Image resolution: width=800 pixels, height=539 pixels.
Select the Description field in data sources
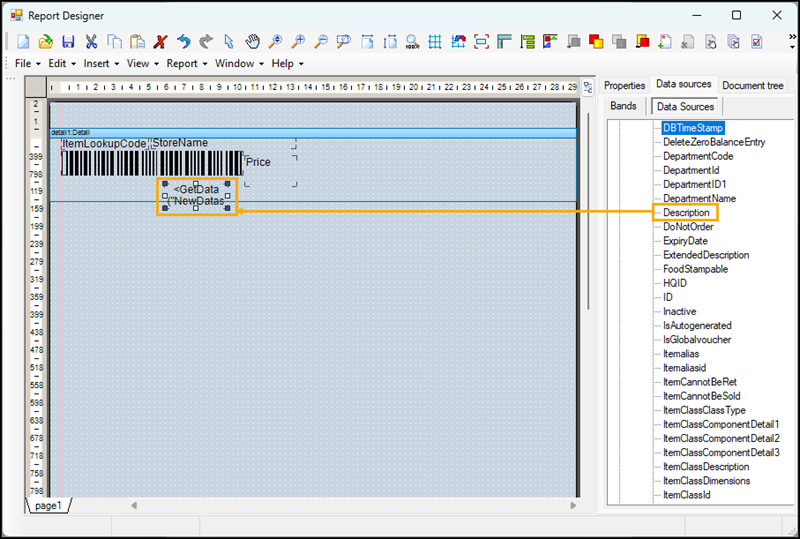click(x=686, y=212)
